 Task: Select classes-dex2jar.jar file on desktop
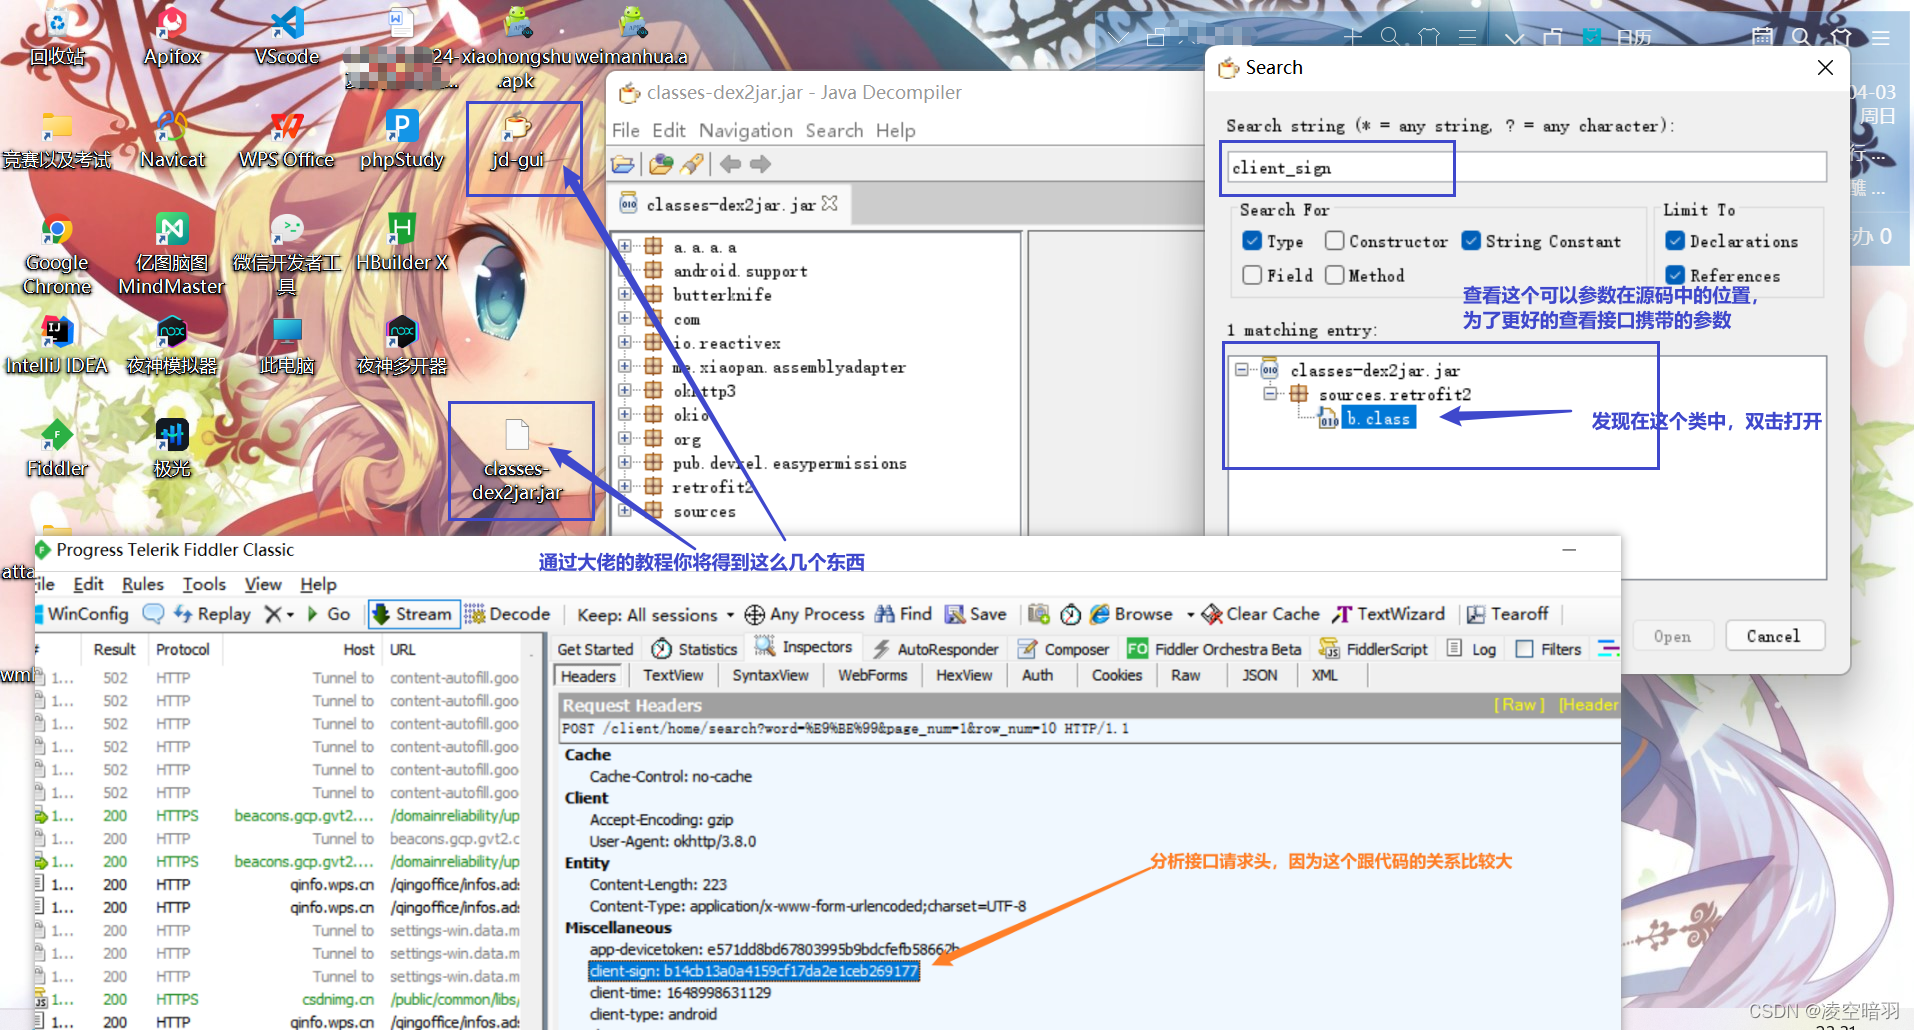coord(517,460)
